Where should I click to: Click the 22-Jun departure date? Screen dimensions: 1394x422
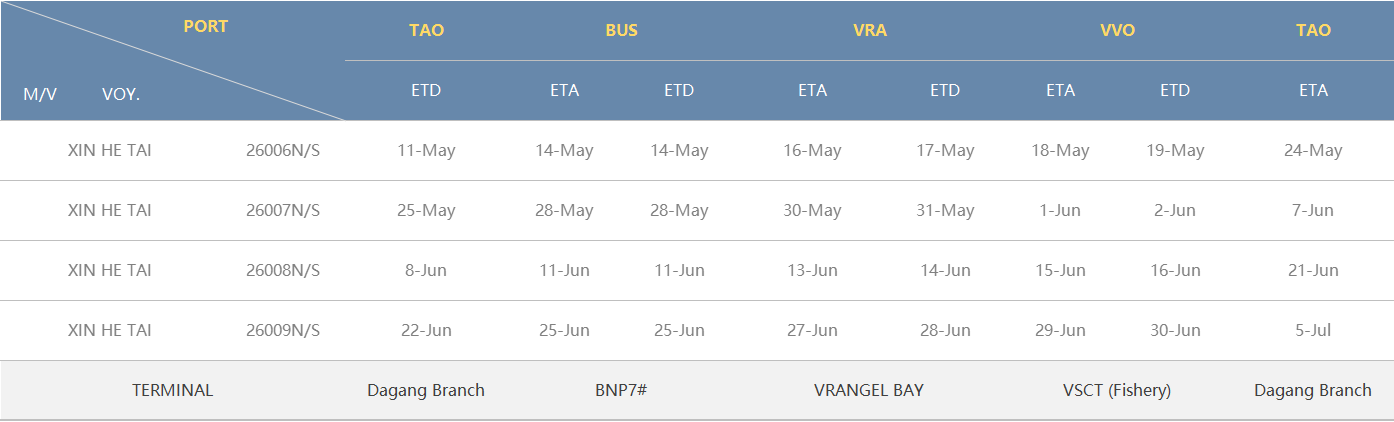pos(426,331)
